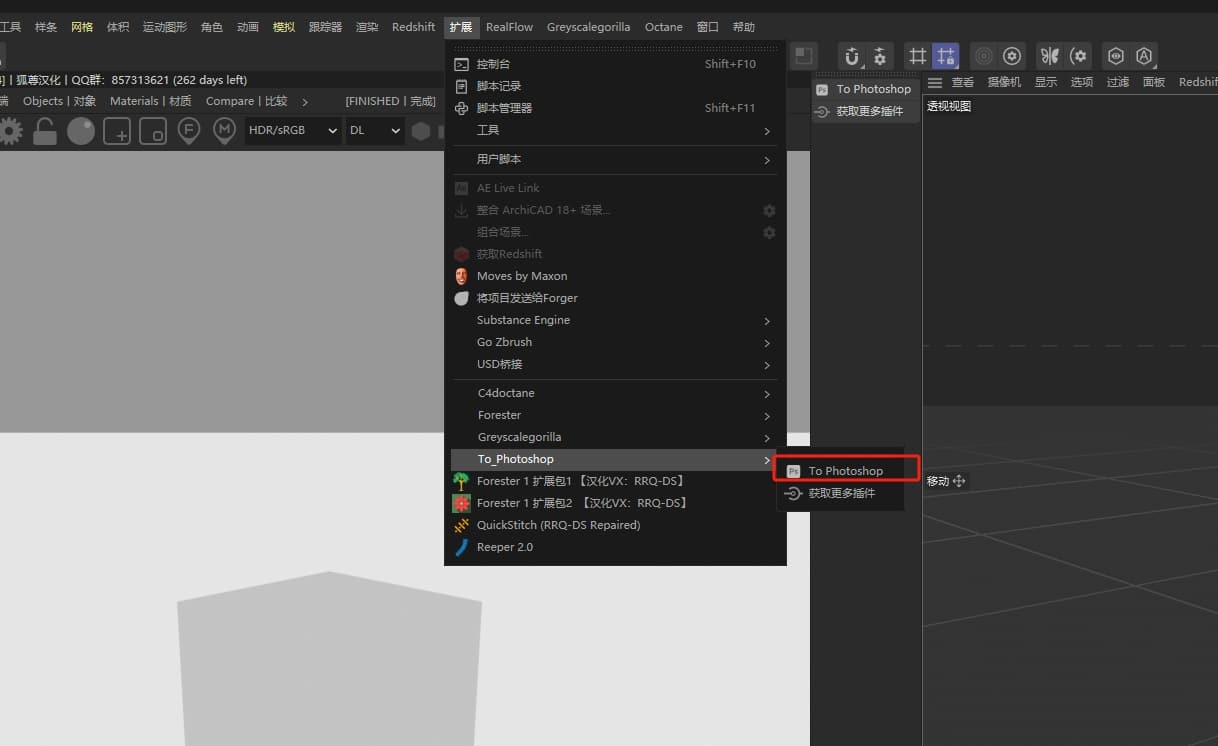Image resolution: width=1218 pixels, height=746 pixels.
Task: Open the HDR/sRGB dropdown
Action: click(292, 130)
